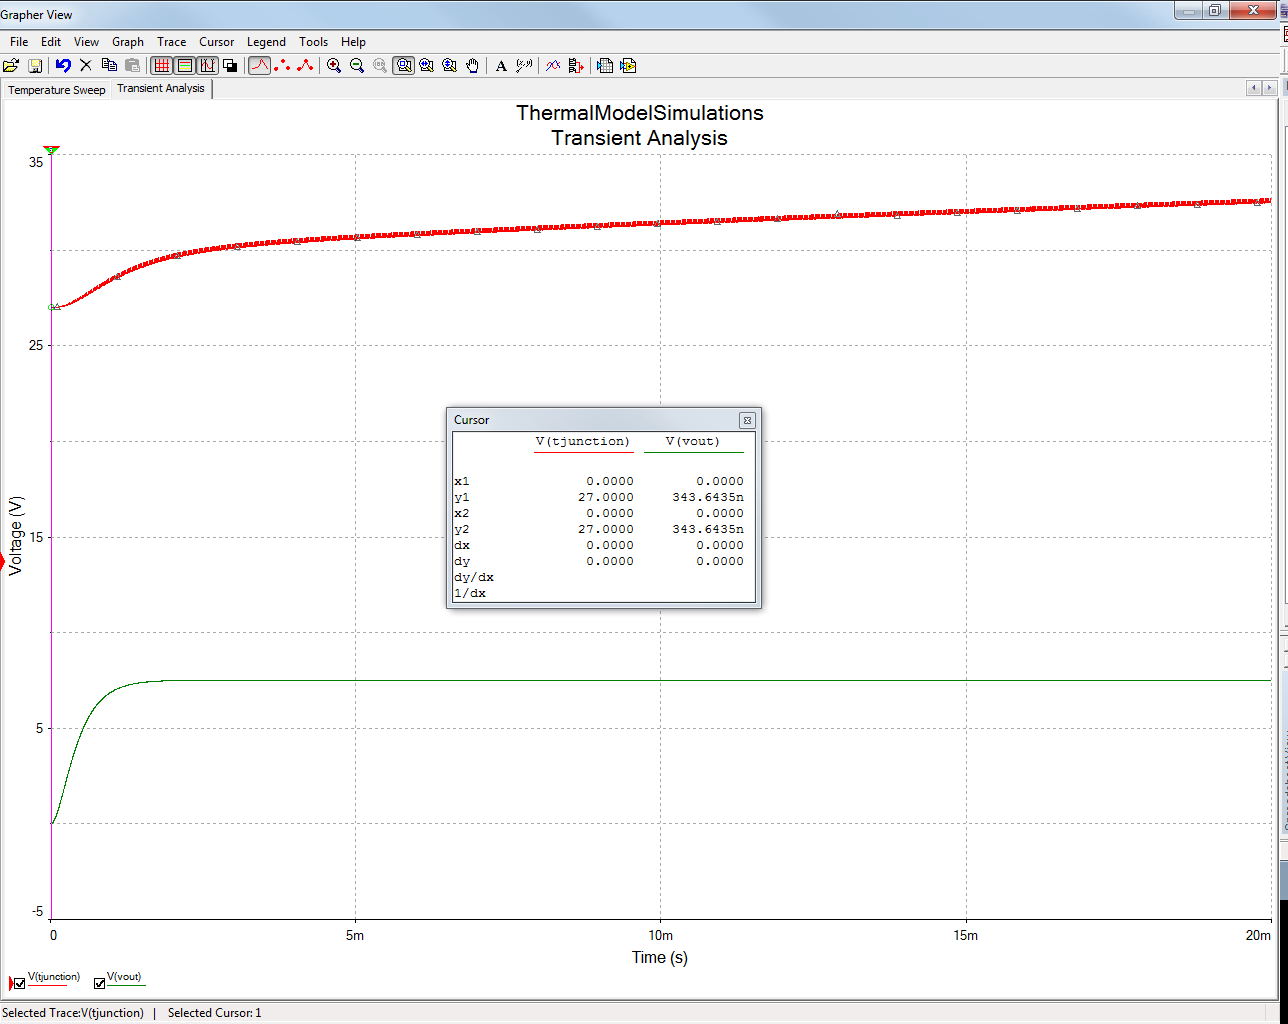Click the Export to measurement file icon
Image resolution: width=1288 pixels, height=1024 pixels.
[628, 66]
